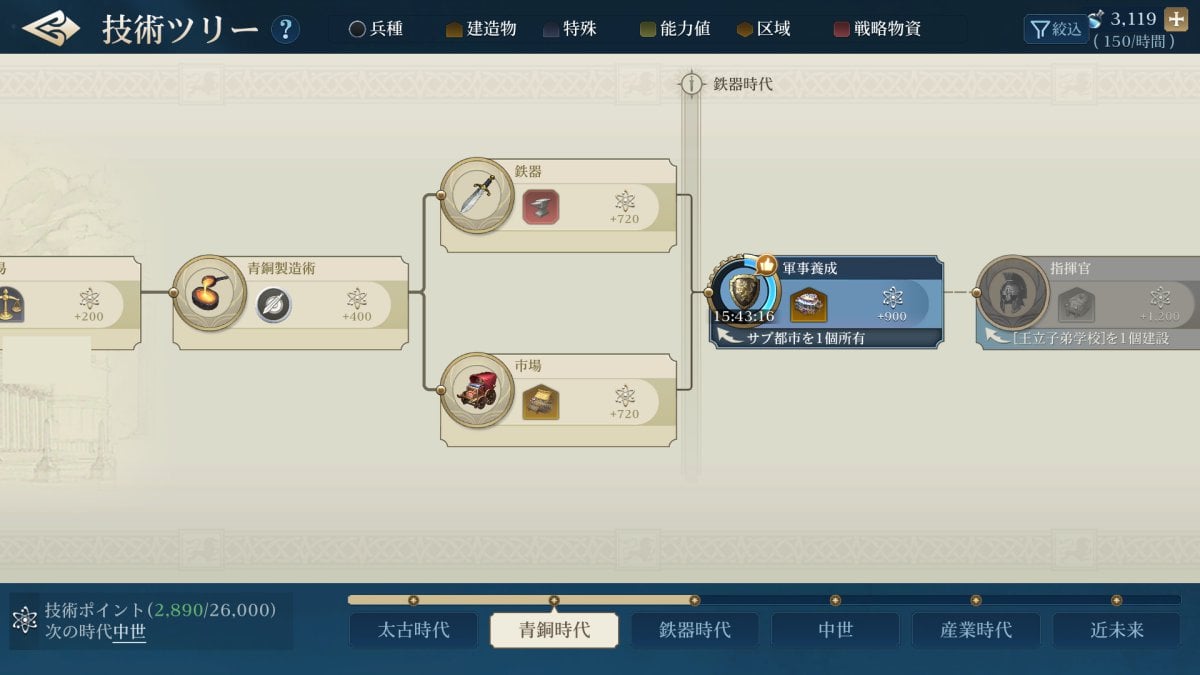Click the 中世 next era link
The width and height of the screenshot is (1200, 675).
tap(129, 632)
